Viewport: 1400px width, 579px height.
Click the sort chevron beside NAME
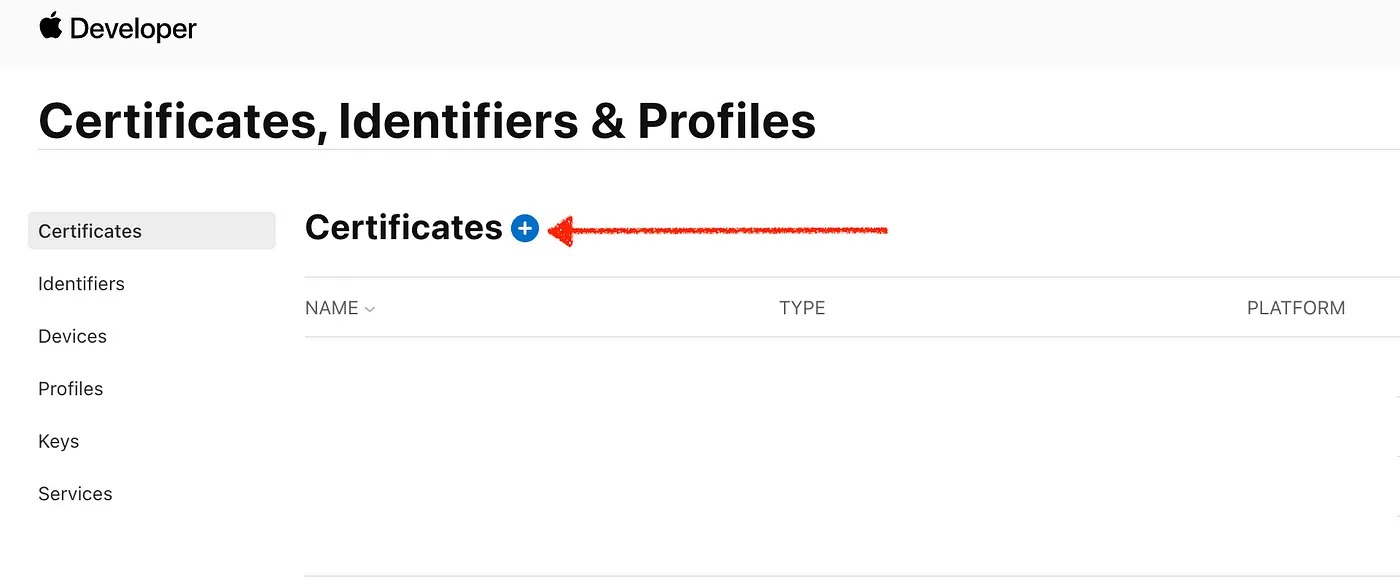click(370, 310)
